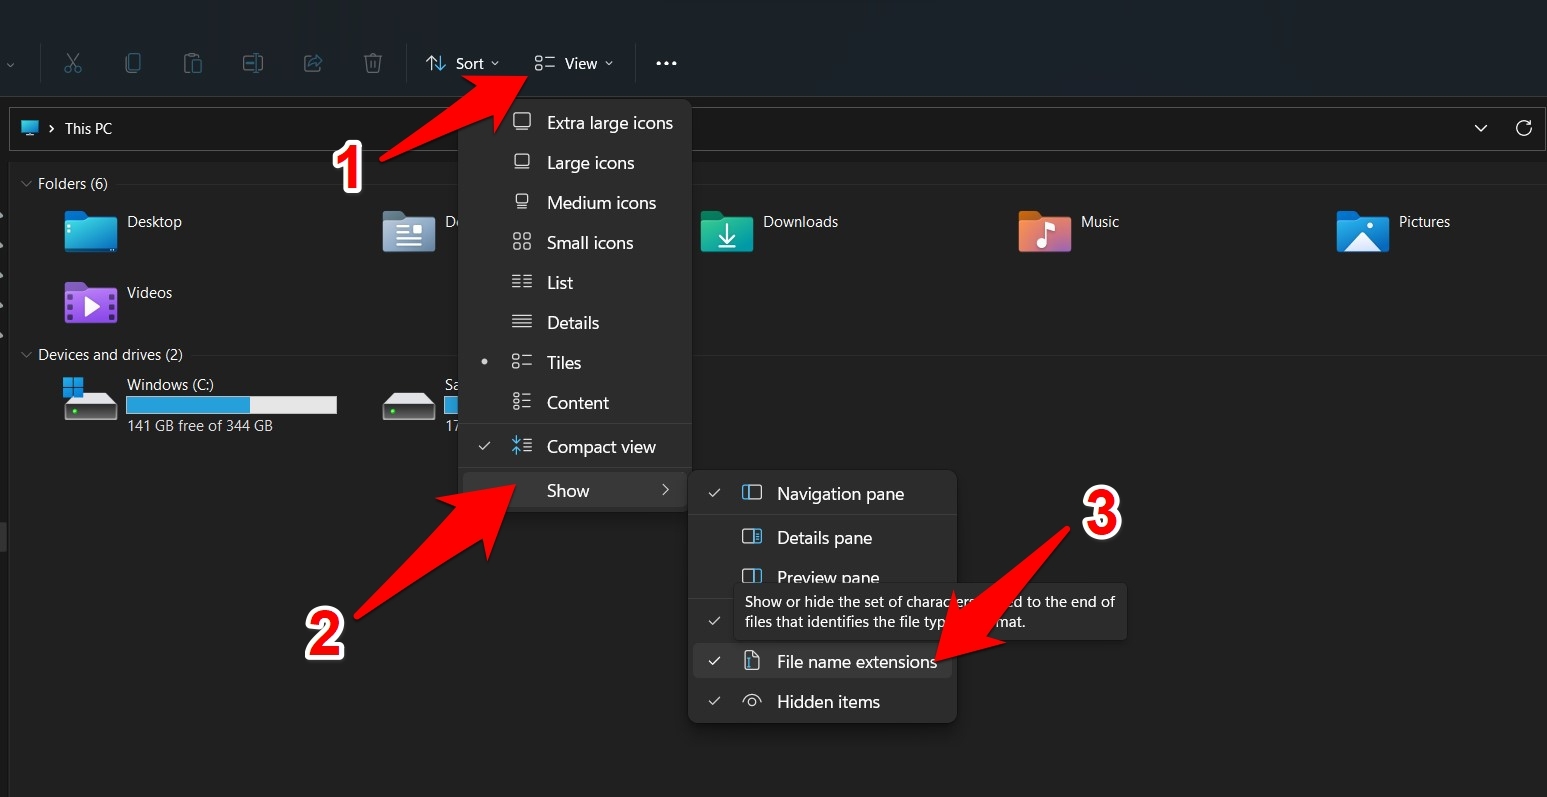Screen dimensions: 1547x797
Task: Select Details view from the View menu
Action: [x=572, y=322]
